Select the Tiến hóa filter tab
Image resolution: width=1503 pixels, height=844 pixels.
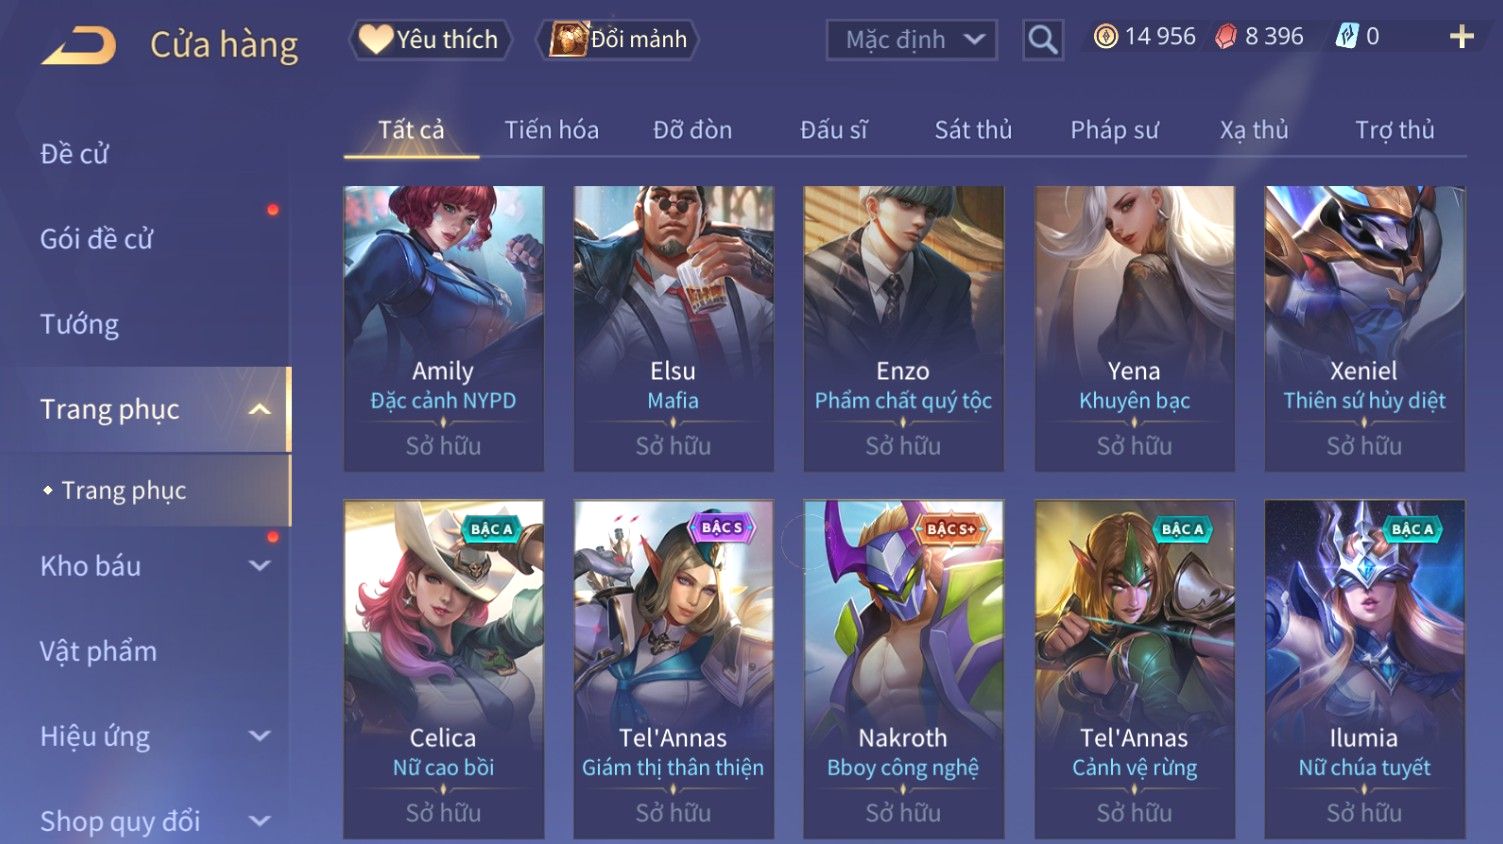pos(551,130)
